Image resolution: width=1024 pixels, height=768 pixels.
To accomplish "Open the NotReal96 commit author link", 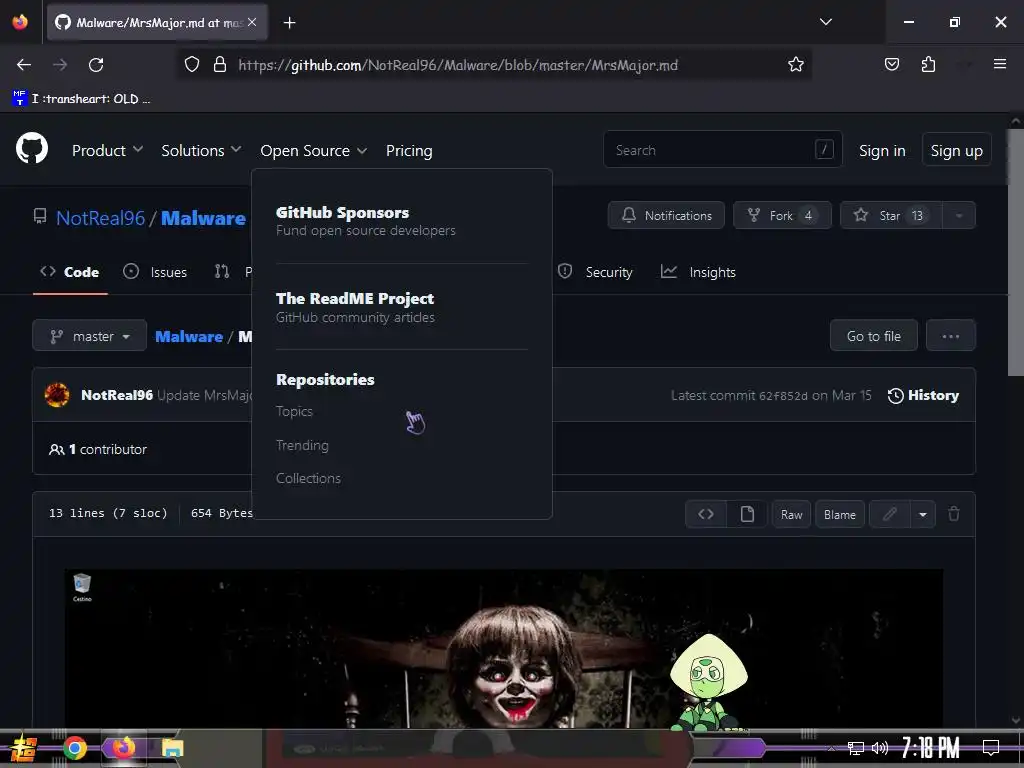I will click(x=117, y=395).
